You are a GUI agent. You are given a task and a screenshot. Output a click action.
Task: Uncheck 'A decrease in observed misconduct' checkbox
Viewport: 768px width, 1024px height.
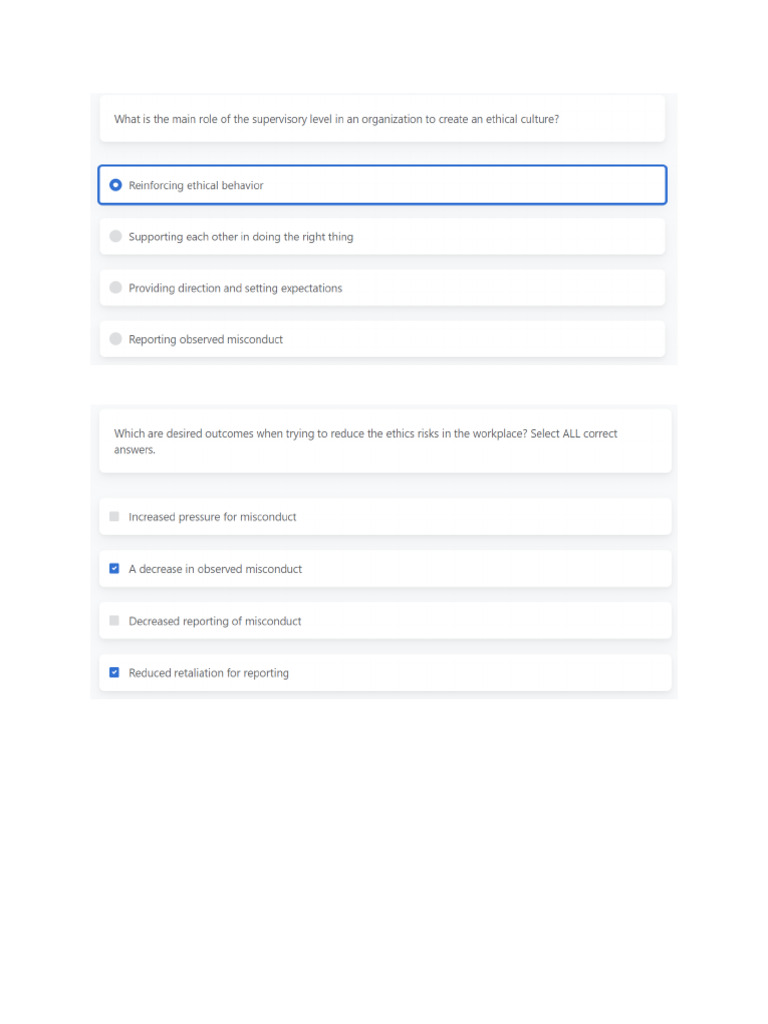pos(114,569)
